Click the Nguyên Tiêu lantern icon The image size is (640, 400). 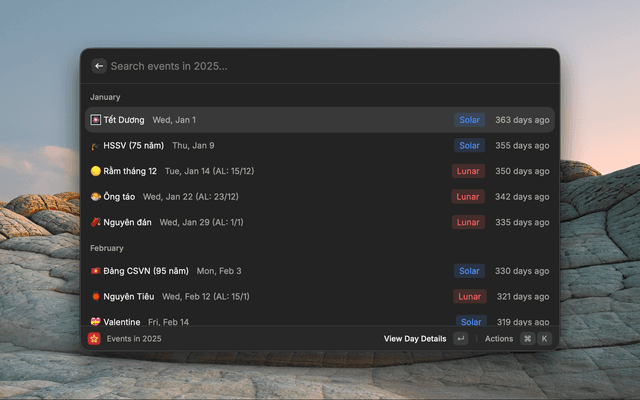(95, 297)
